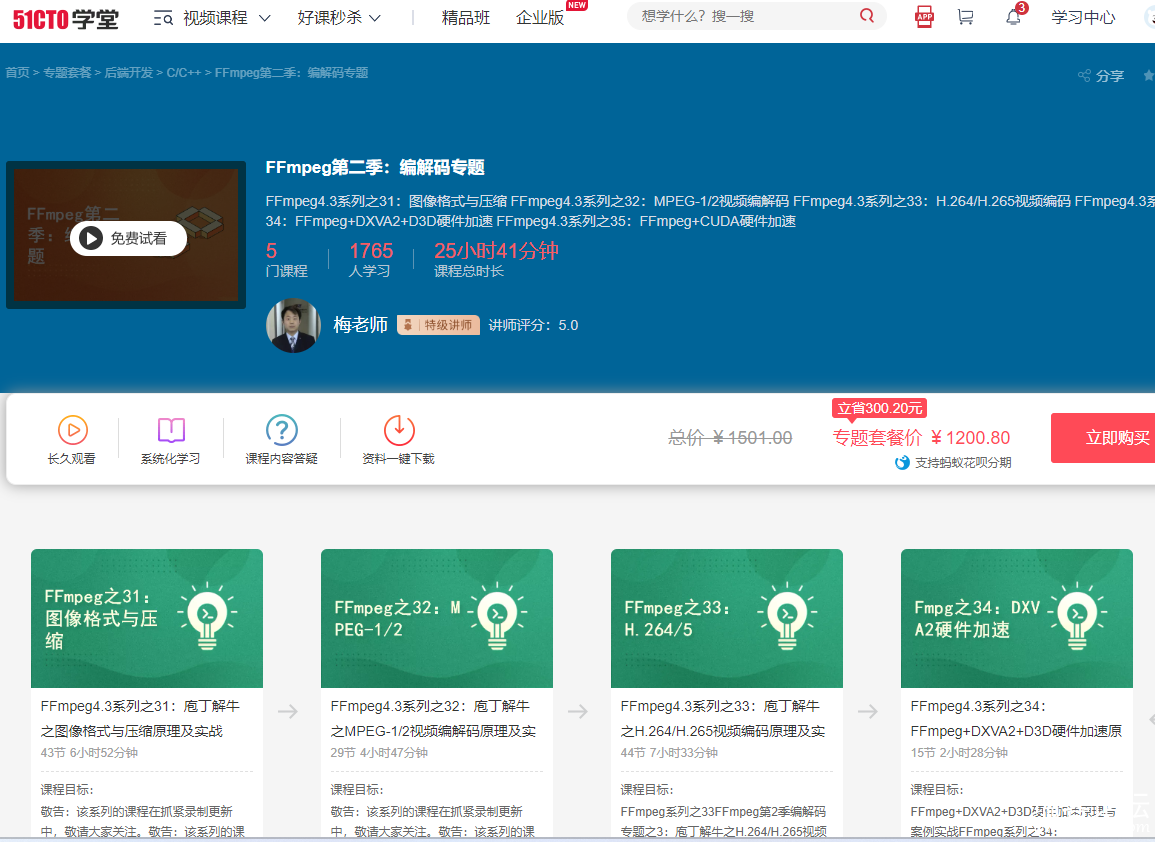Click the 51CTO学堂 logo
The width and height of the screenshot is (1155, 842).
[x=66, y=18]
